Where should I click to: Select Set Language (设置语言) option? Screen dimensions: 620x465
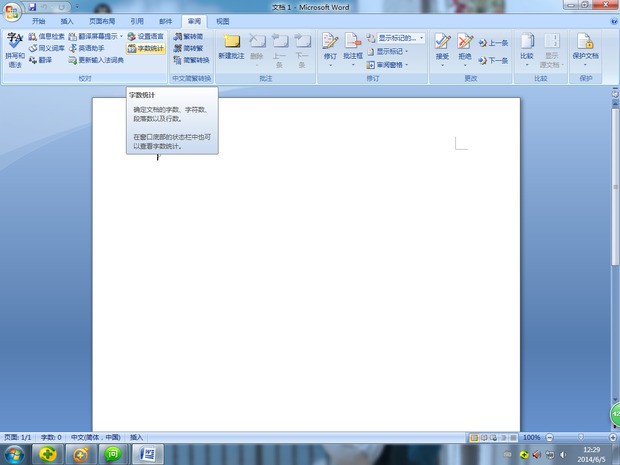145,36
